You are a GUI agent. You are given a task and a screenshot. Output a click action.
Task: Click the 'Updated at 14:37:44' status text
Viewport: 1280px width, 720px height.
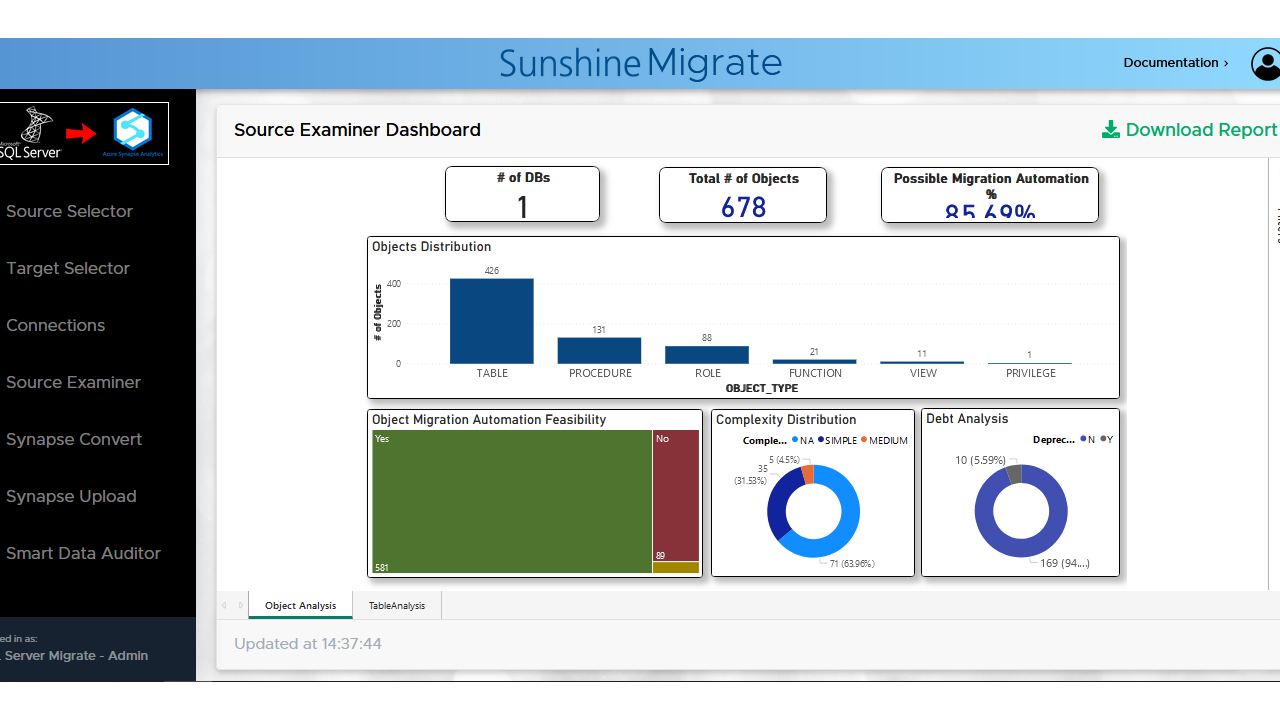click(308, 644)
